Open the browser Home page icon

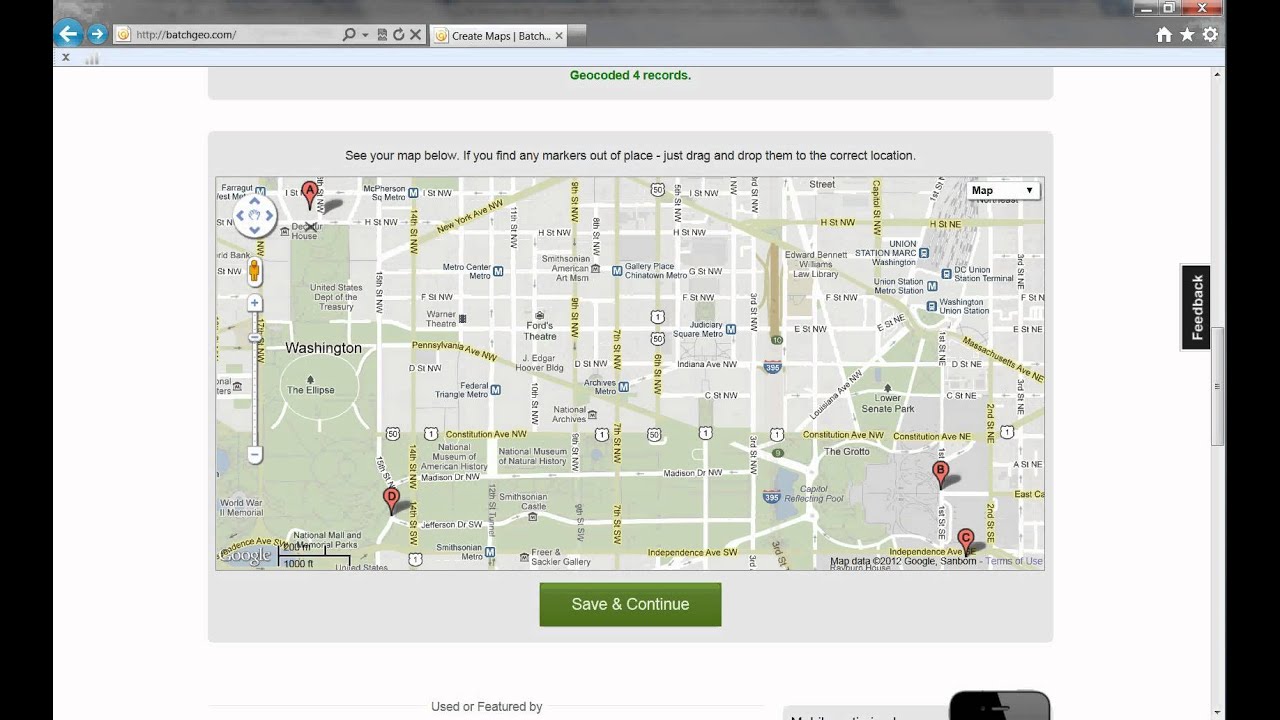click(1164, 35)
